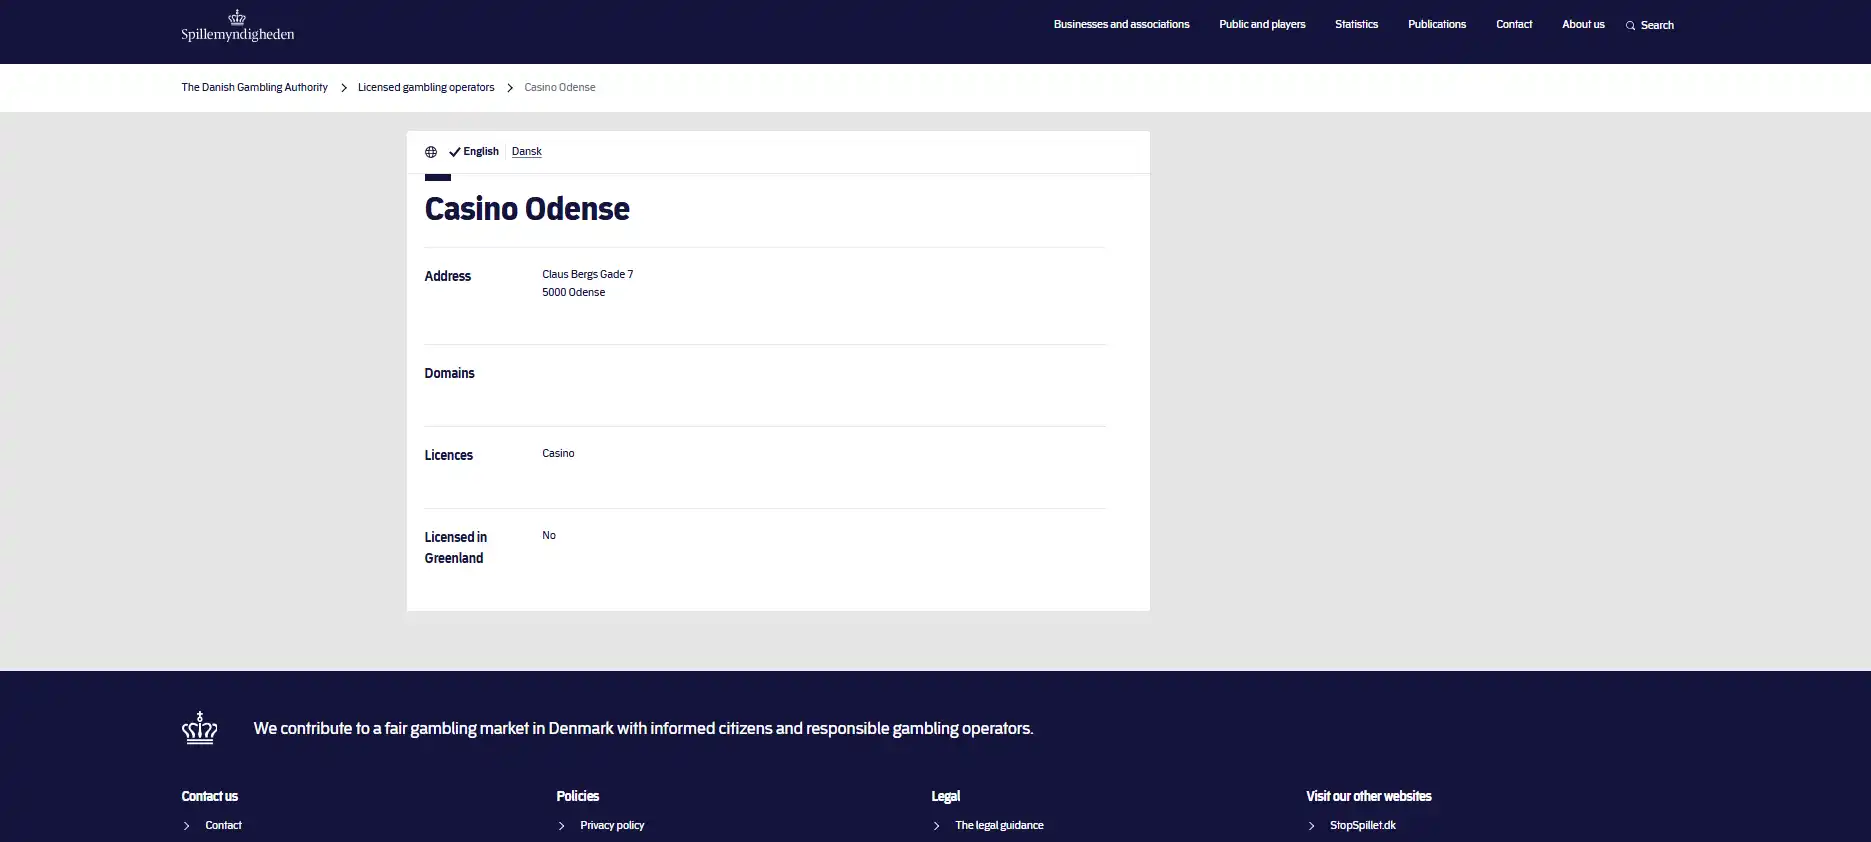Open the Privacy policy link
The width and height of the screenshot is (1871, 842).
tap(612, 825)
